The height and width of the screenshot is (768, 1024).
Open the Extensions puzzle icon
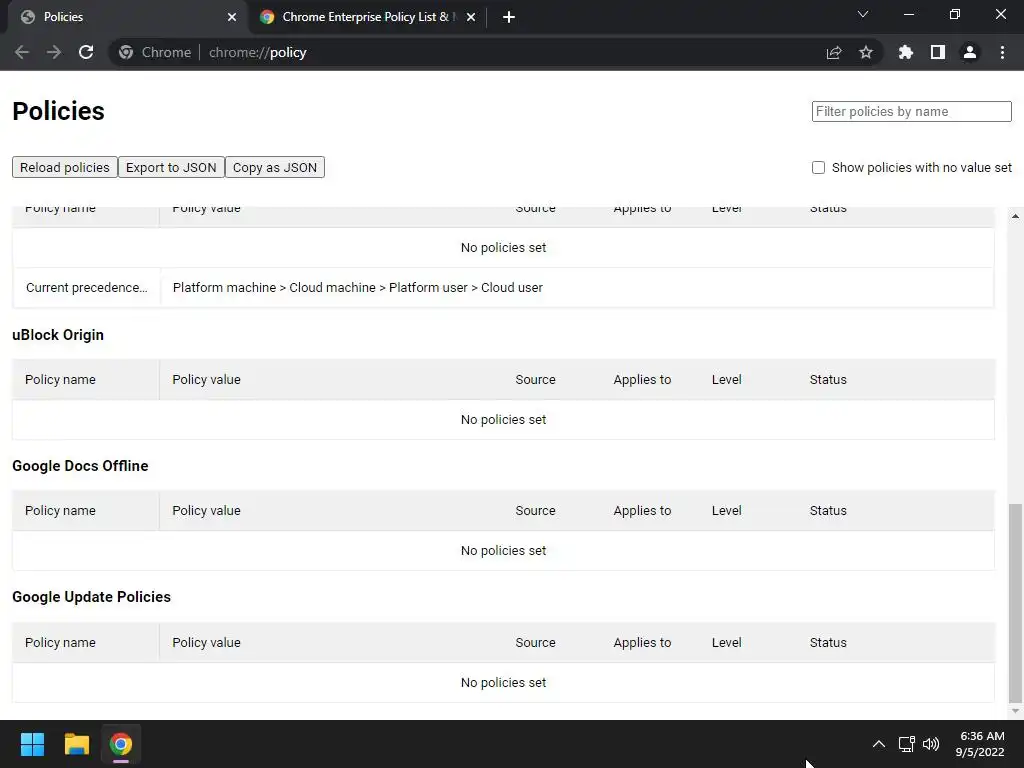tap(906, 52)
